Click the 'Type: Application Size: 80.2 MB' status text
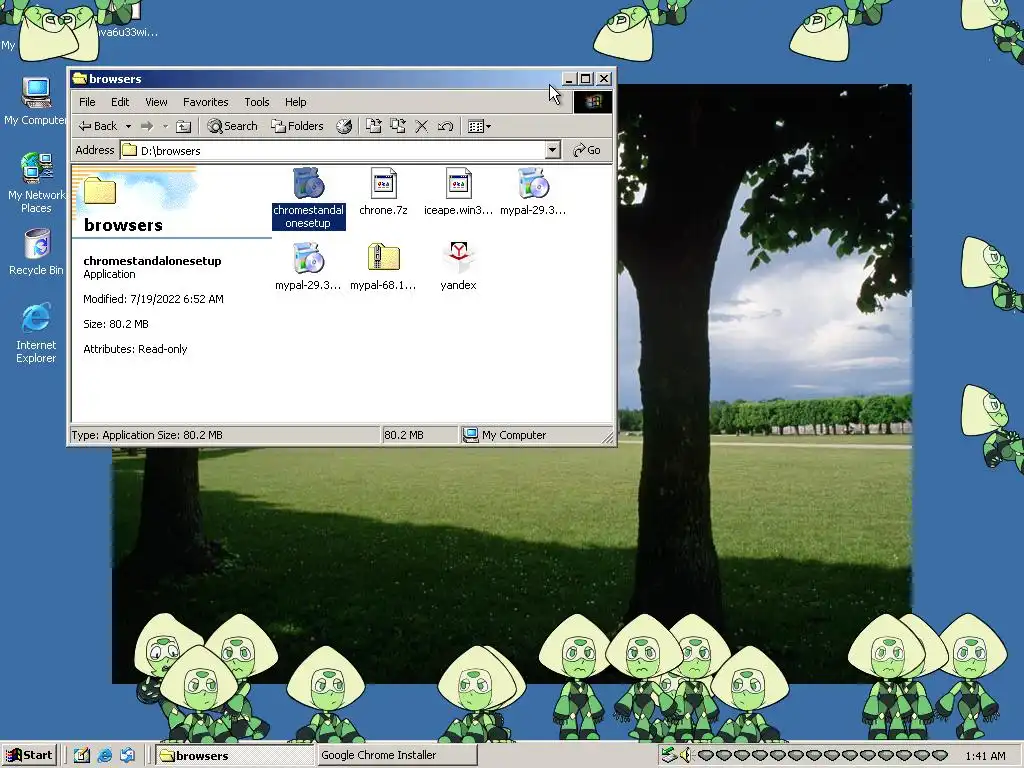The width and height of the screenshot is (1024, 768). click(147, 435)
